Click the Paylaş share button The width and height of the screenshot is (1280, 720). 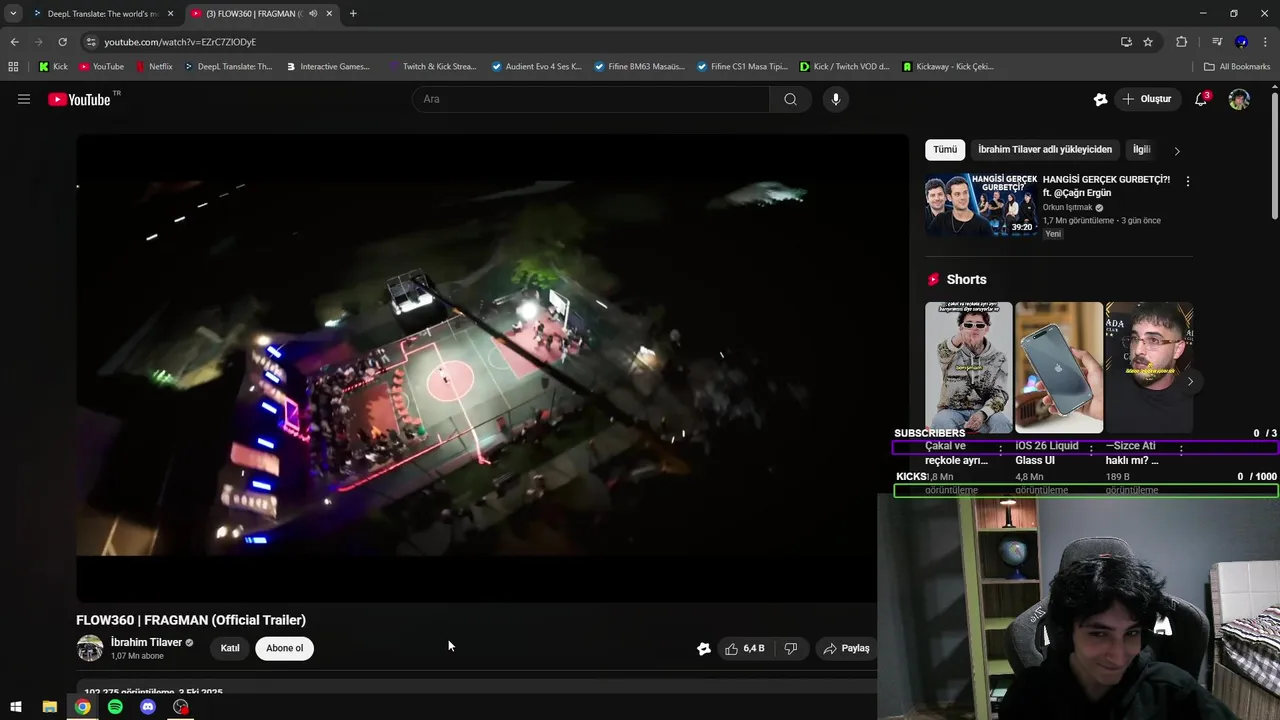pyautogui.click(x=847, y=648)
